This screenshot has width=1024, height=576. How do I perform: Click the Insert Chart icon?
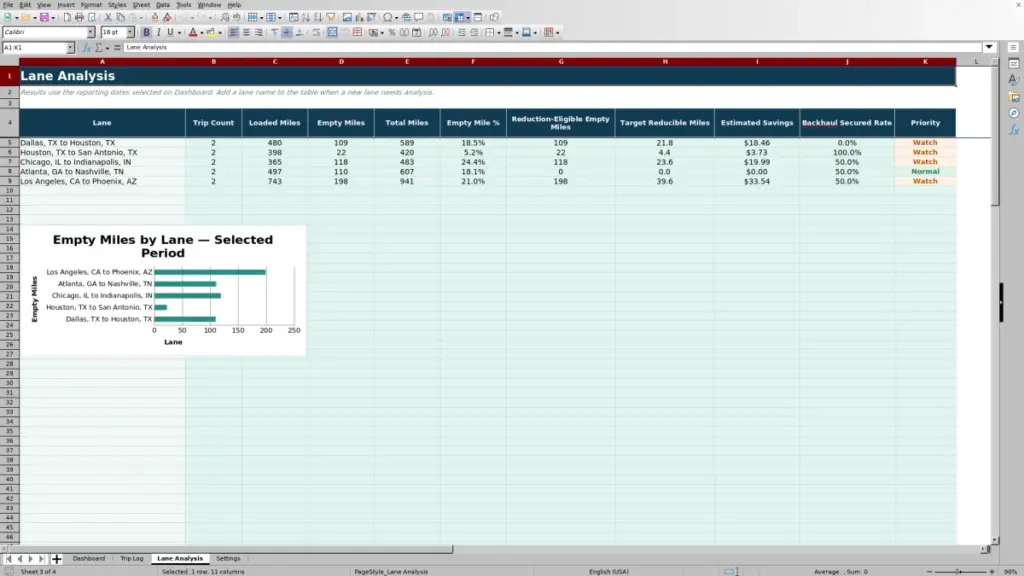tap(359, 18)
